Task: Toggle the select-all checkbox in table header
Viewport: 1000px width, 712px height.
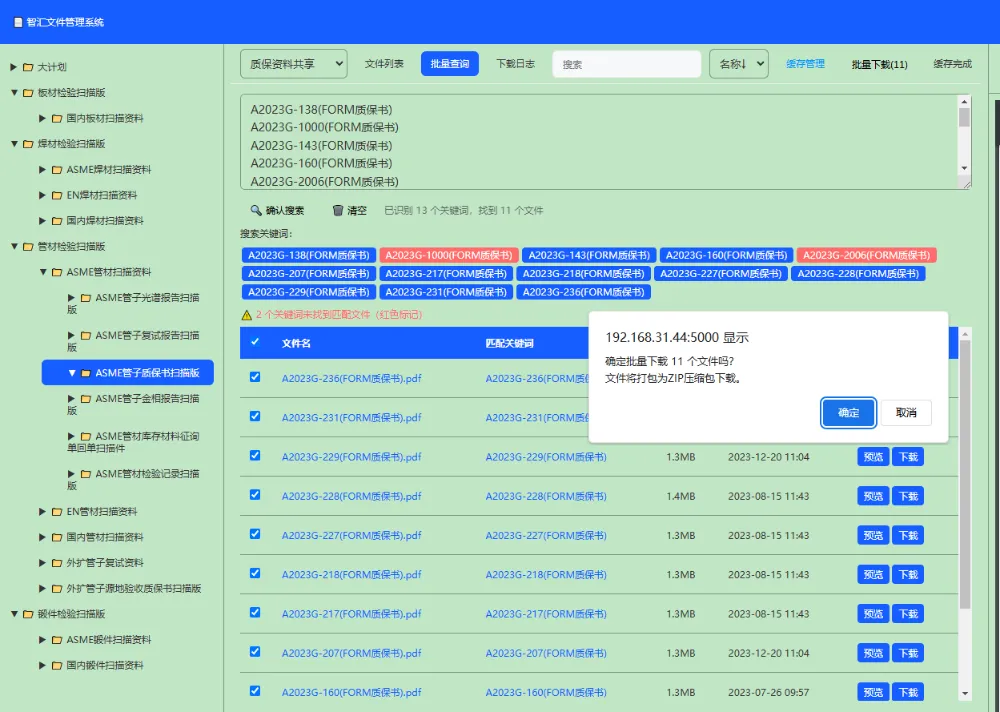Action: coord(255,342)
